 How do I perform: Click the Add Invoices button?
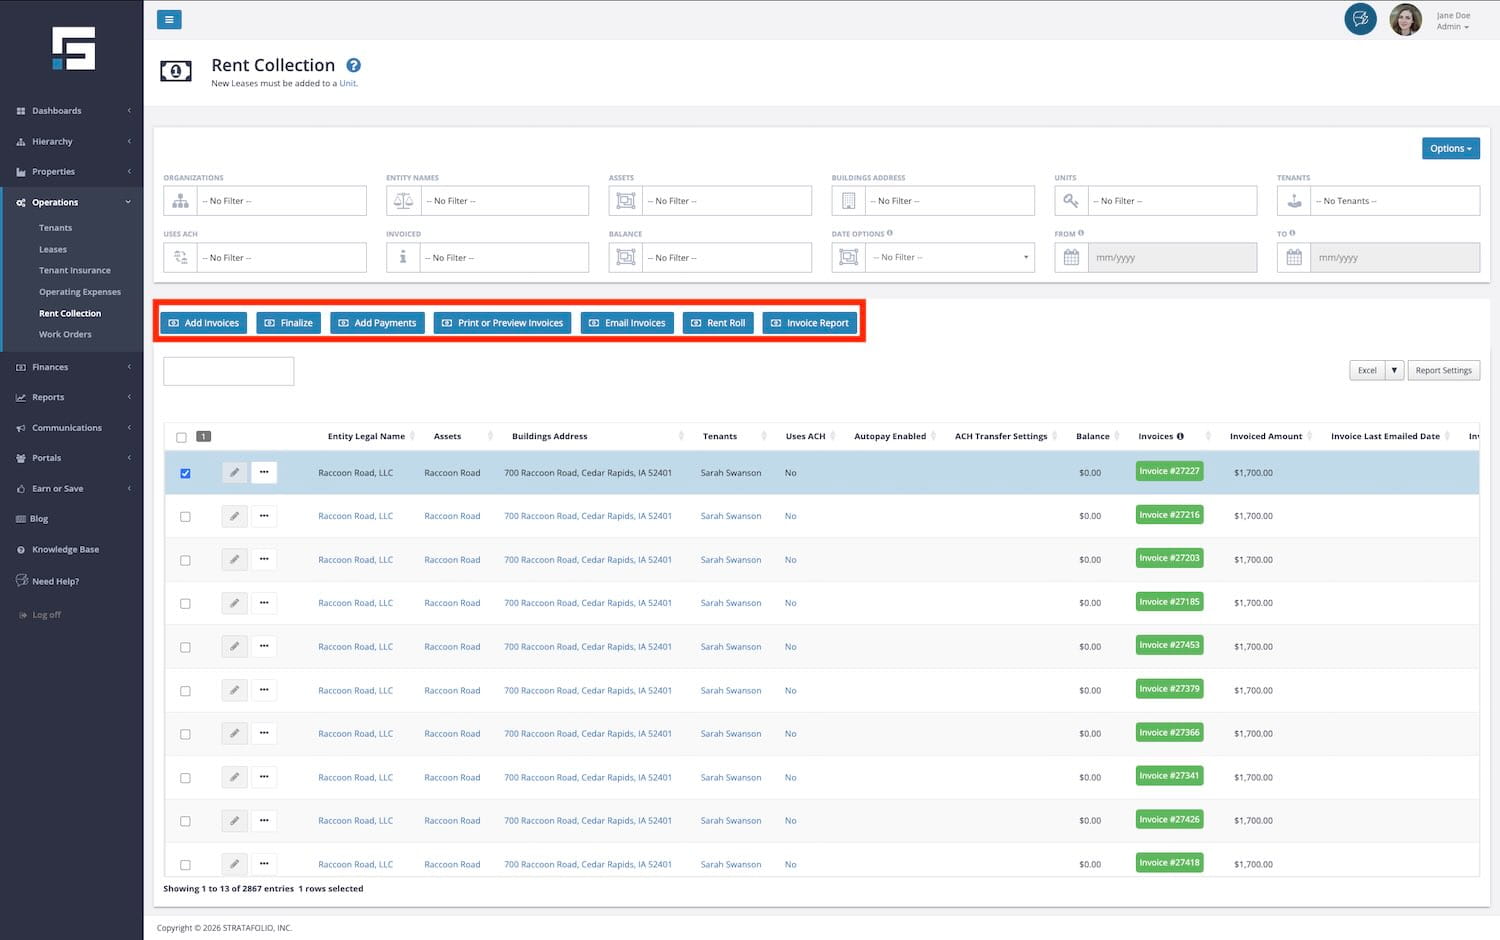click(x=203, y=323)
